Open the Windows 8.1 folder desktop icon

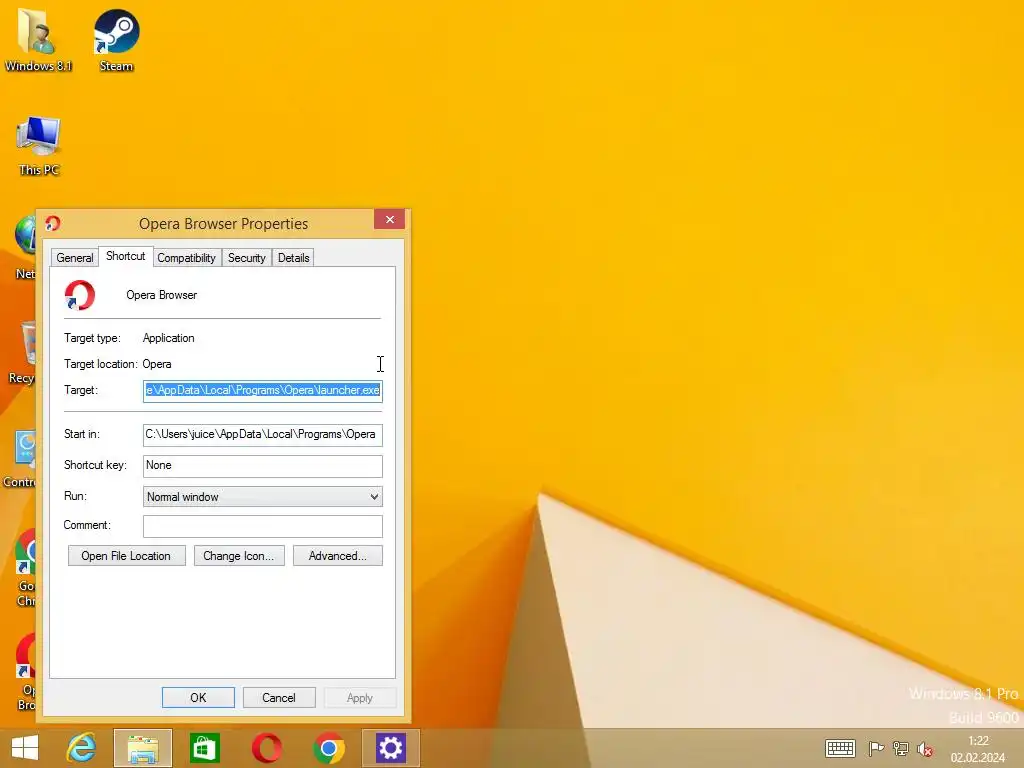pyautogui.click(x=38, y=39)
